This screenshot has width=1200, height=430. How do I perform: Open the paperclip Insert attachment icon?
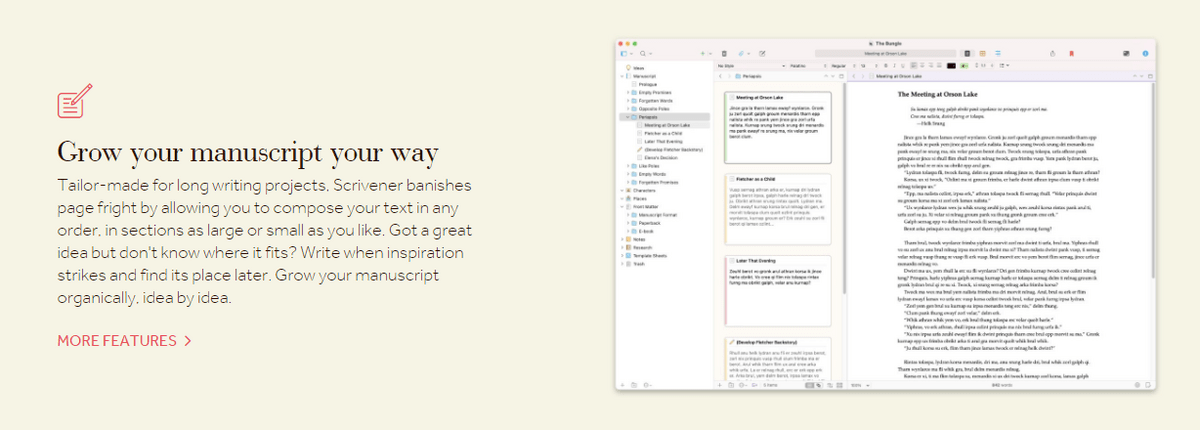[x=741, y=53]
